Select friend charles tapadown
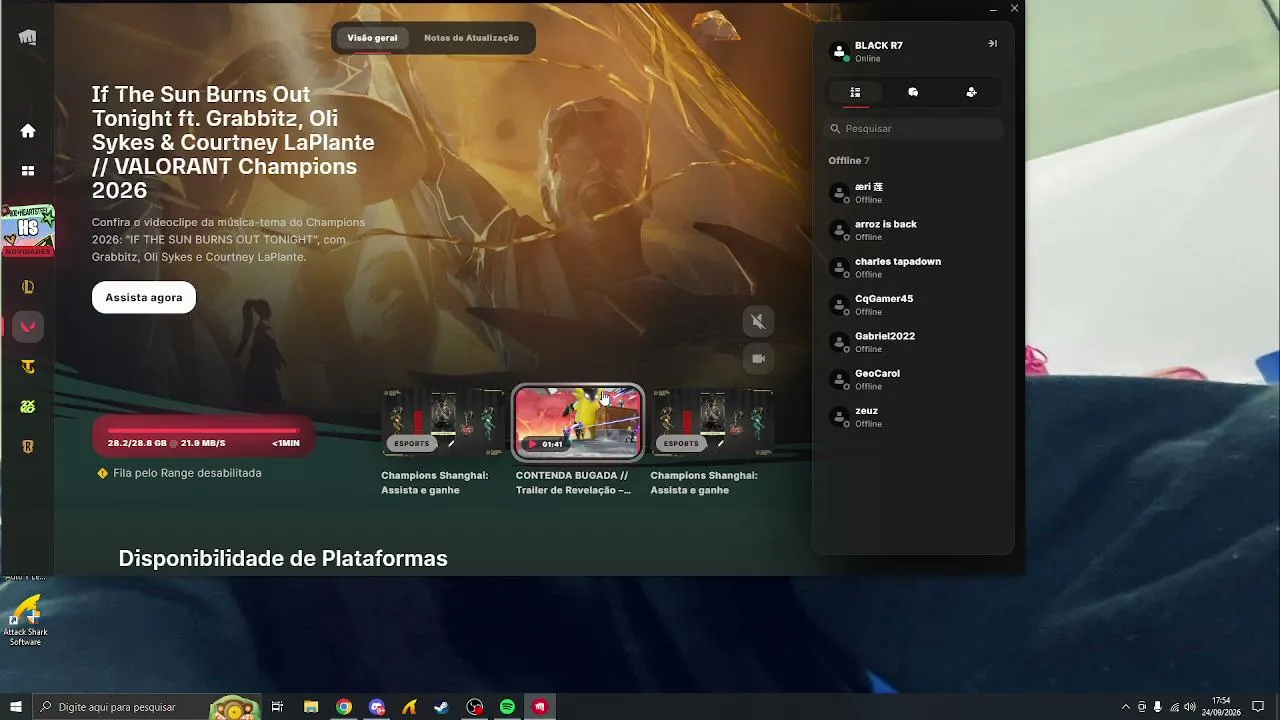This screenshot has width=1280, height=720. [x=913, y=267]
